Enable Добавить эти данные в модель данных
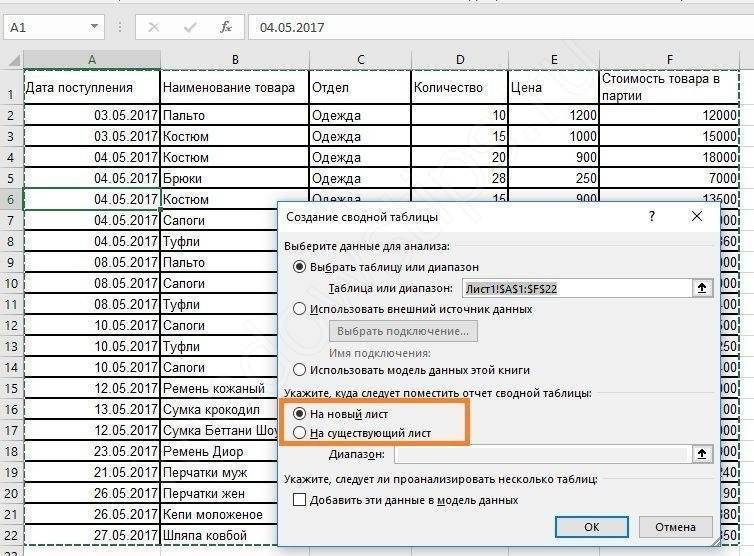 coord(300,500)
